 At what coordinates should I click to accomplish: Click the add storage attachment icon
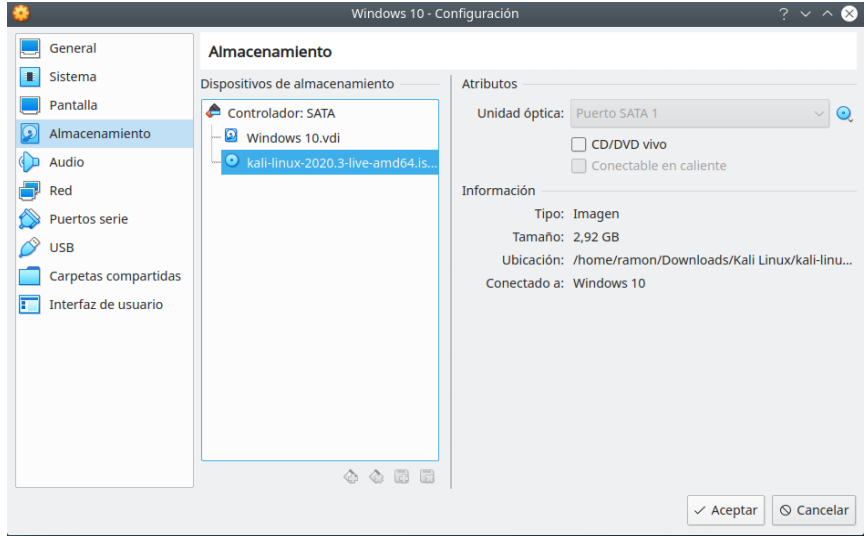tap(402, 477)
